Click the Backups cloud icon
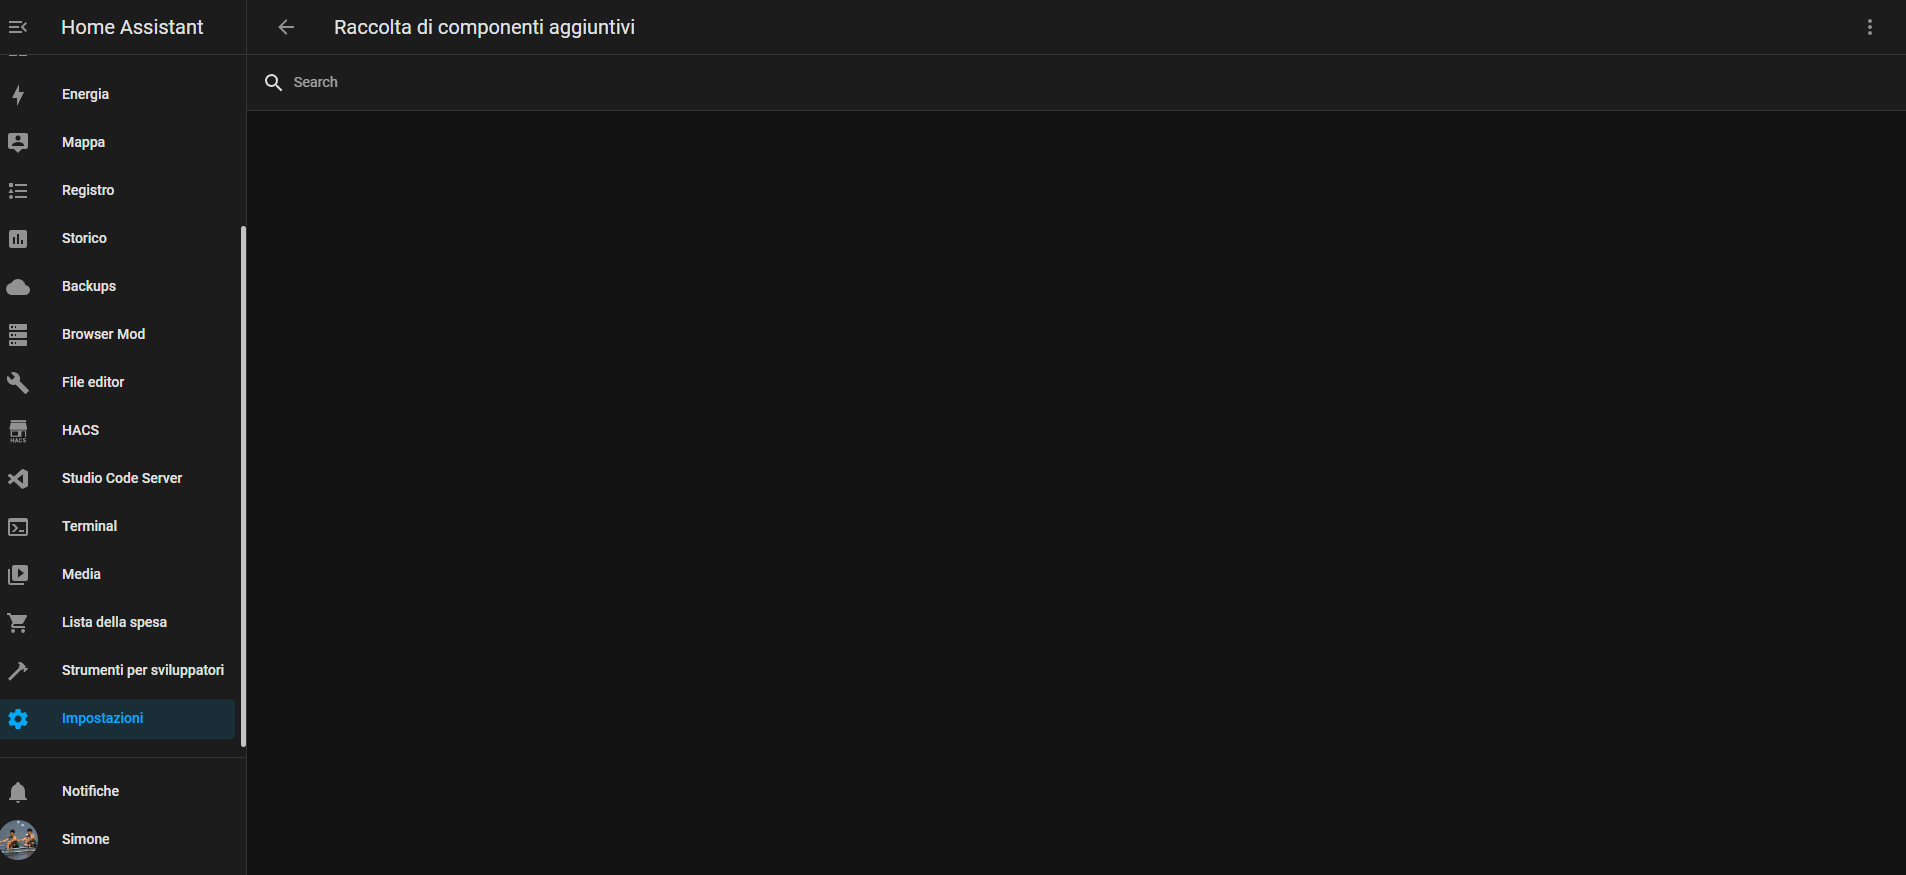1906x875 pixels. point(18,287)
